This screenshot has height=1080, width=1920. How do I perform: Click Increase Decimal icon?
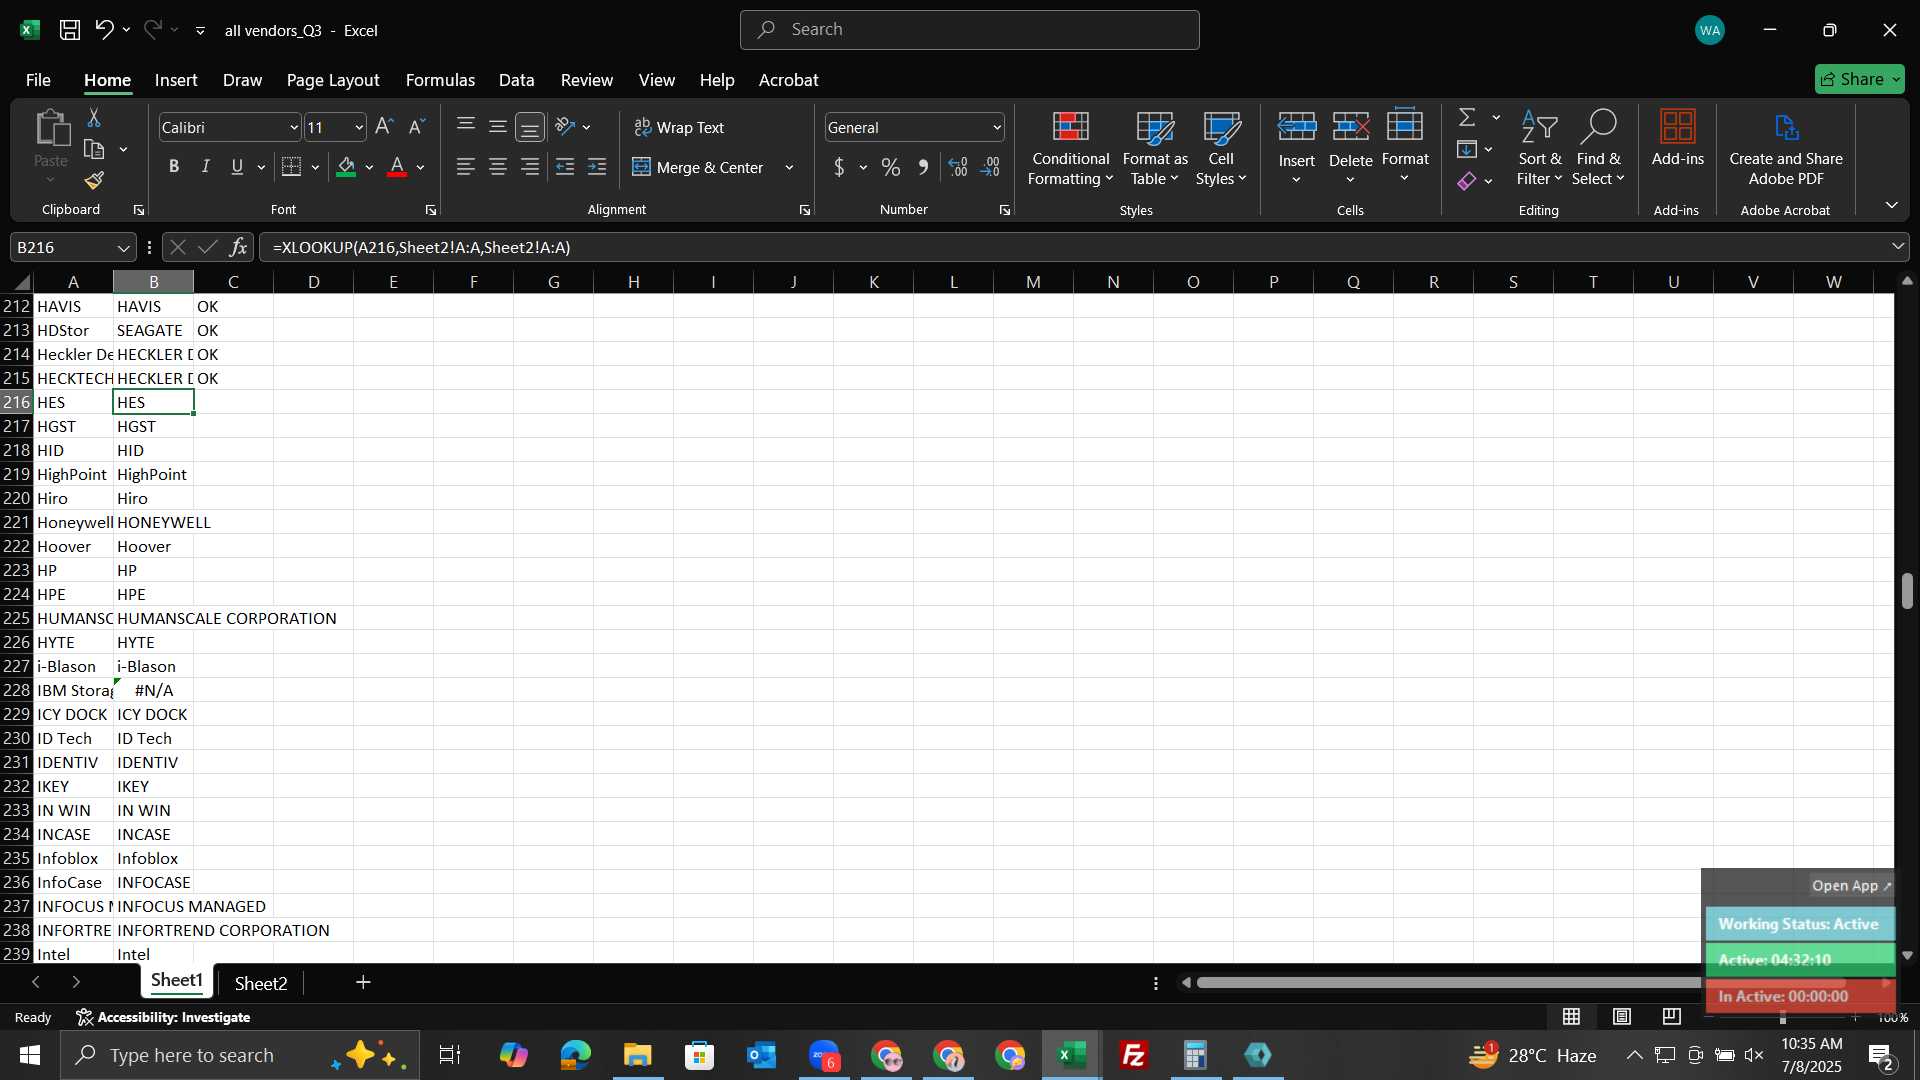pyautogui.click(x=958, y=167)
